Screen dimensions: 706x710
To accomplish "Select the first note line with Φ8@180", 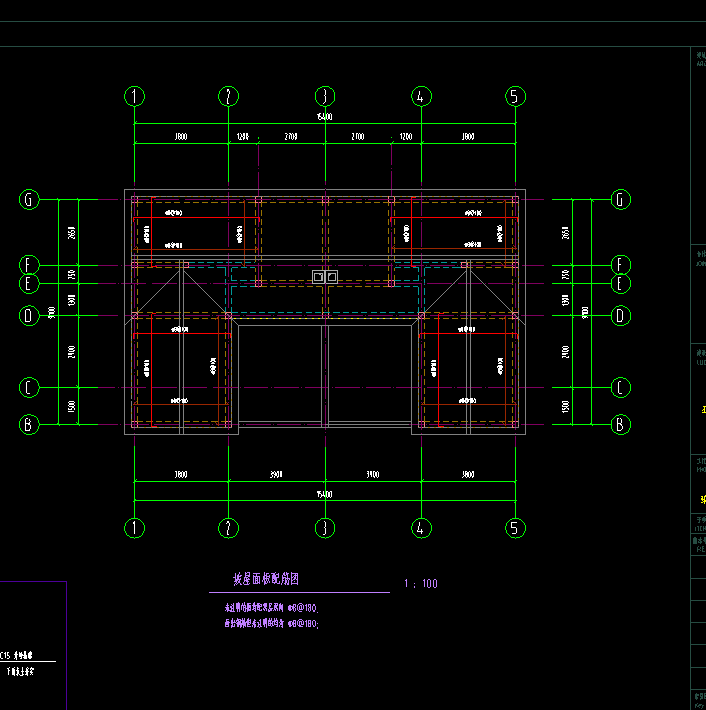I will [271, 608].
